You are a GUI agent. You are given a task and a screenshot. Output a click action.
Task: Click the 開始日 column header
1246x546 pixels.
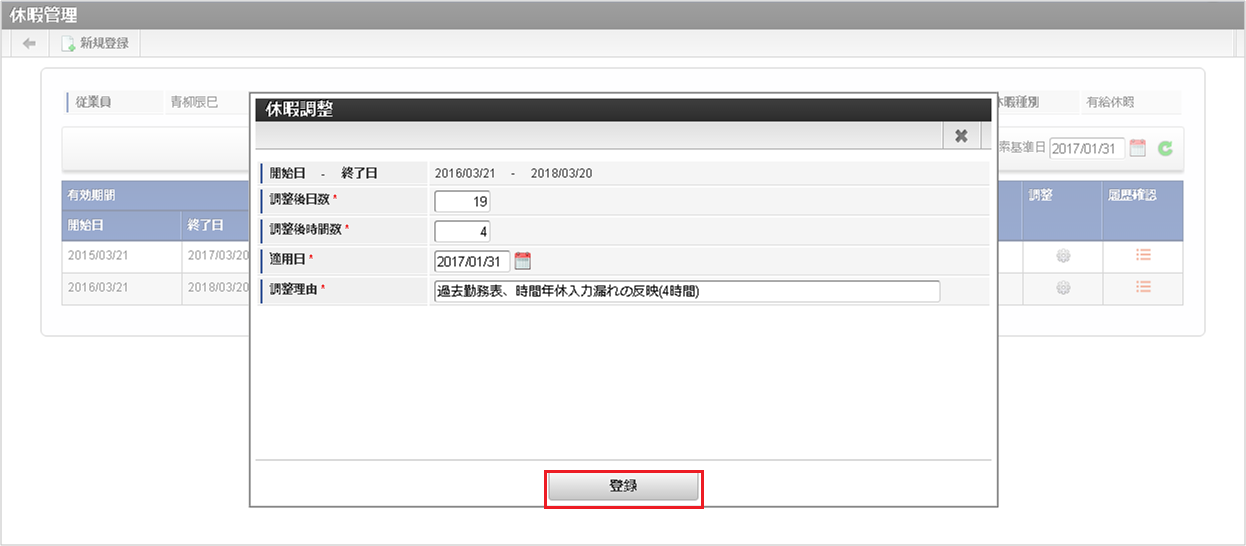point(121,225)
